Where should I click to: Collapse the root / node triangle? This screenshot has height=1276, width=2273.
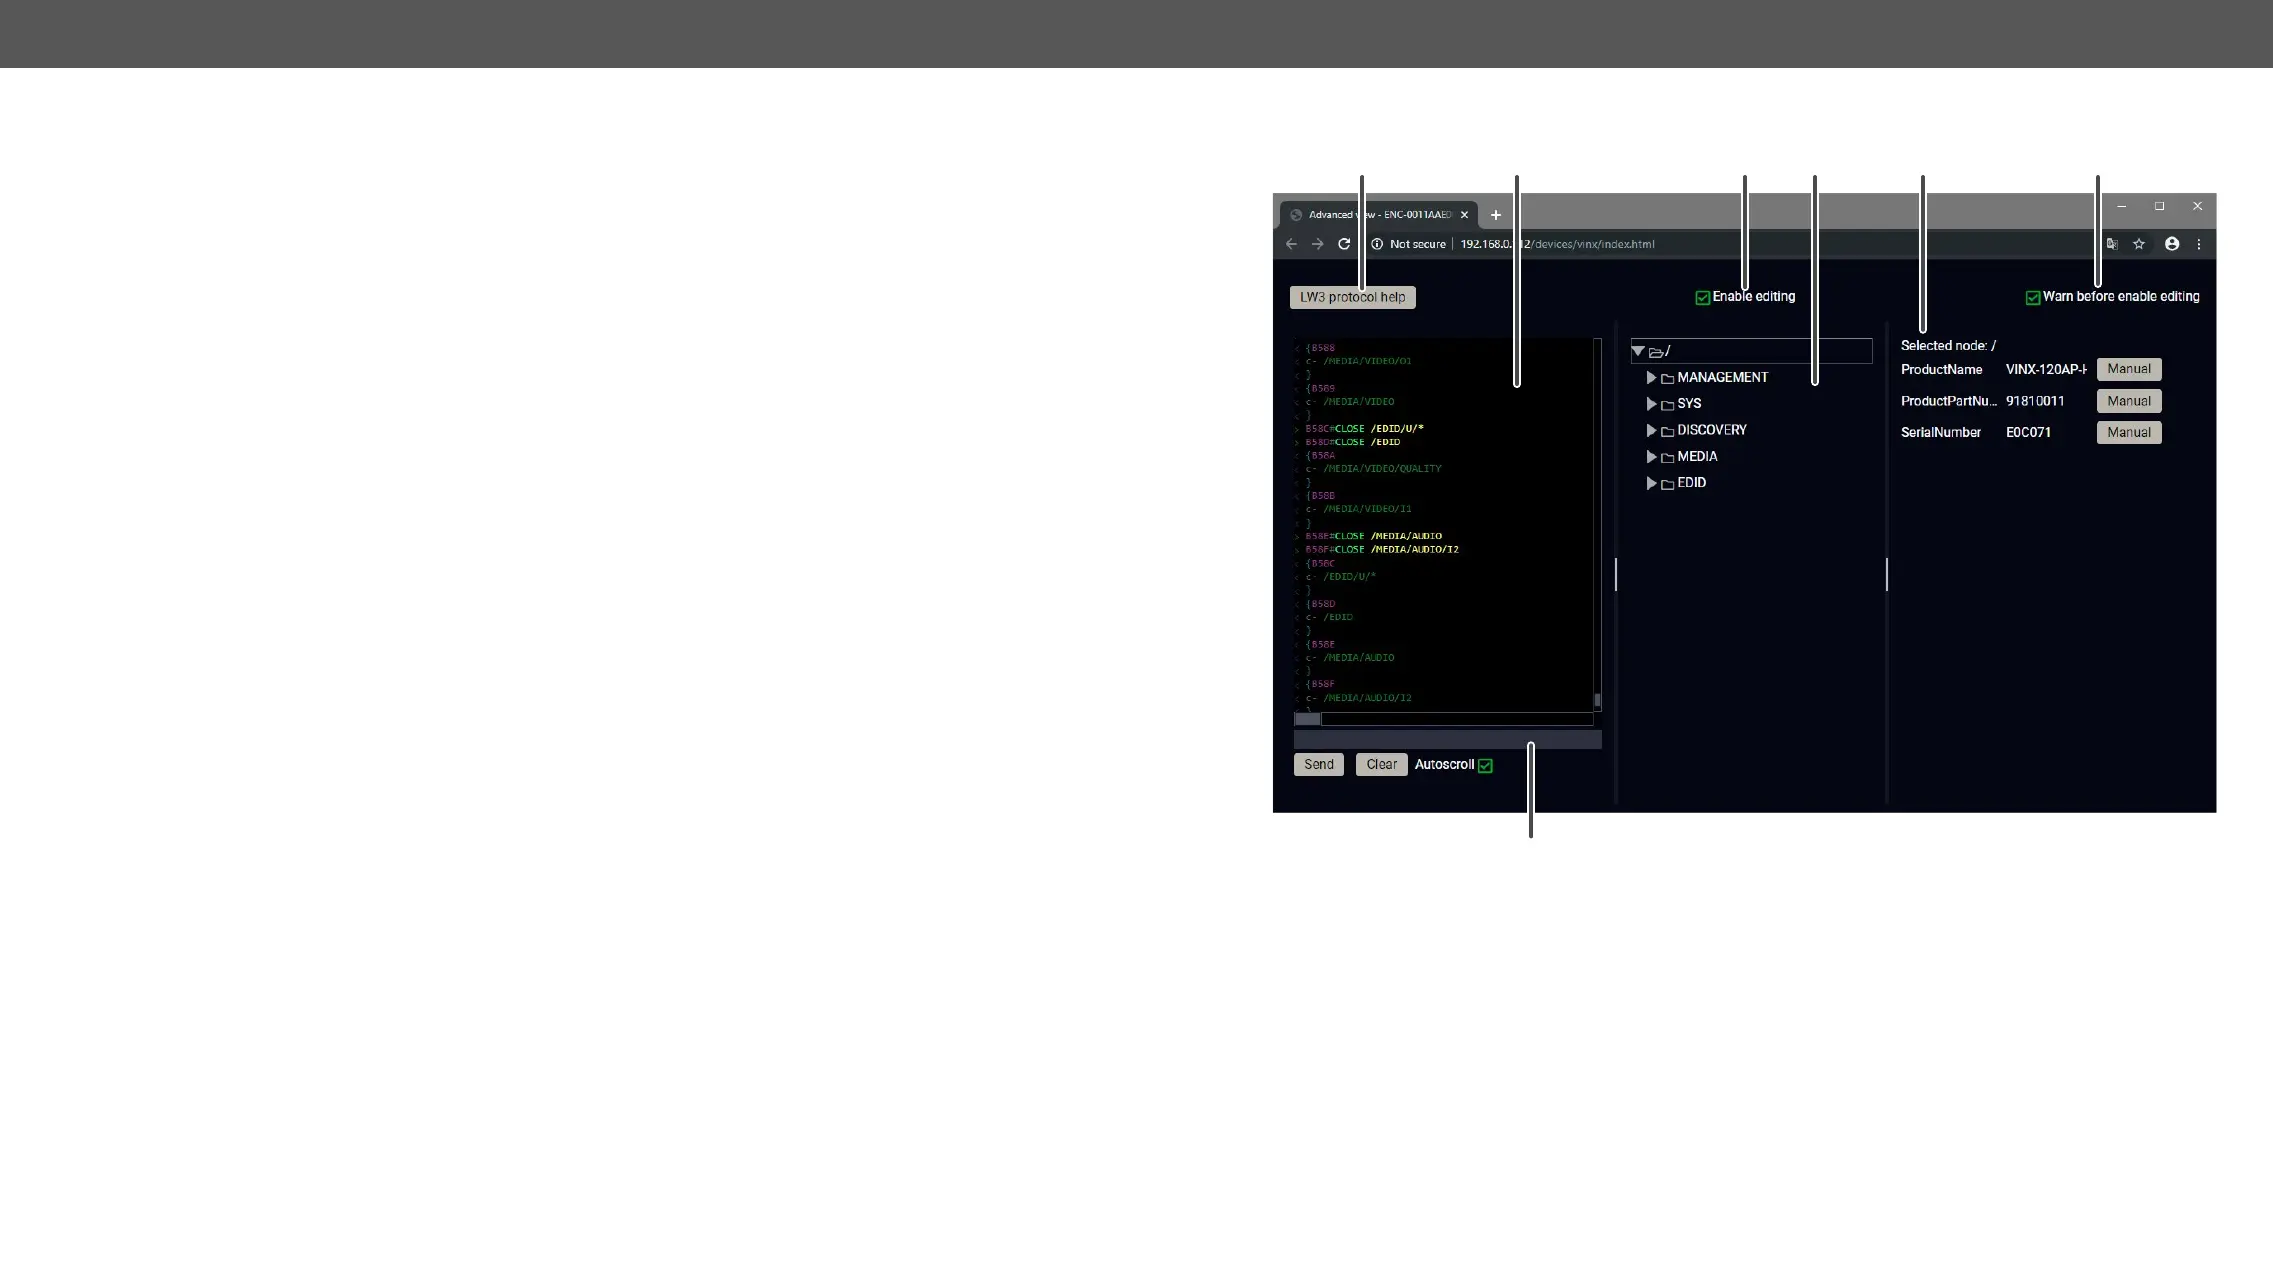click(1638, 351)
